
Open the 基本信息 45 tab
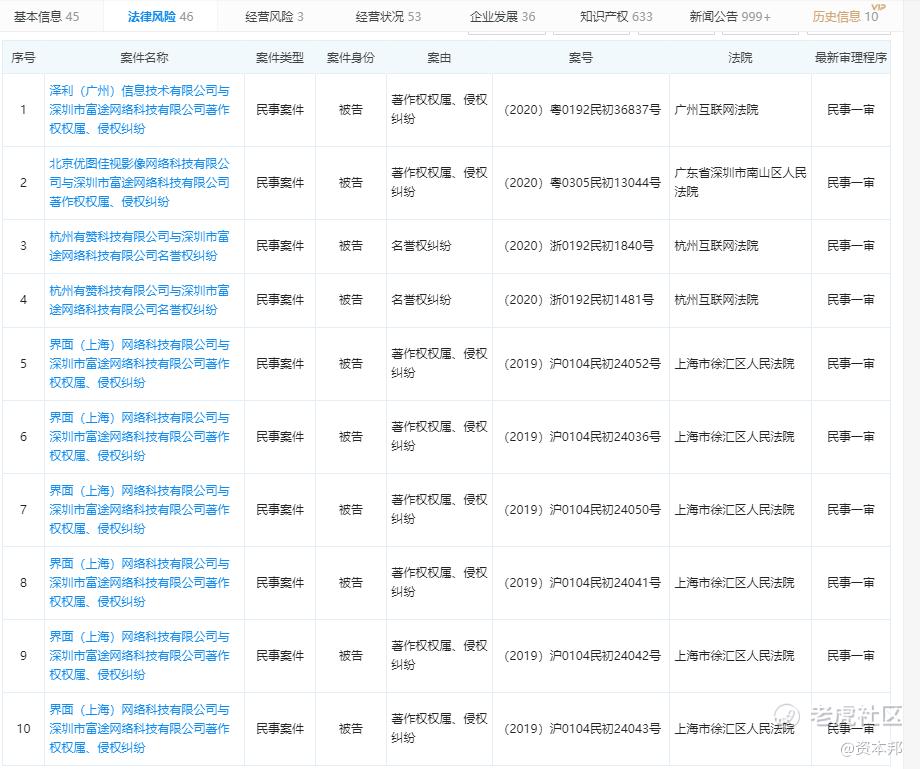pyautogui.click(x=46, y=16)
